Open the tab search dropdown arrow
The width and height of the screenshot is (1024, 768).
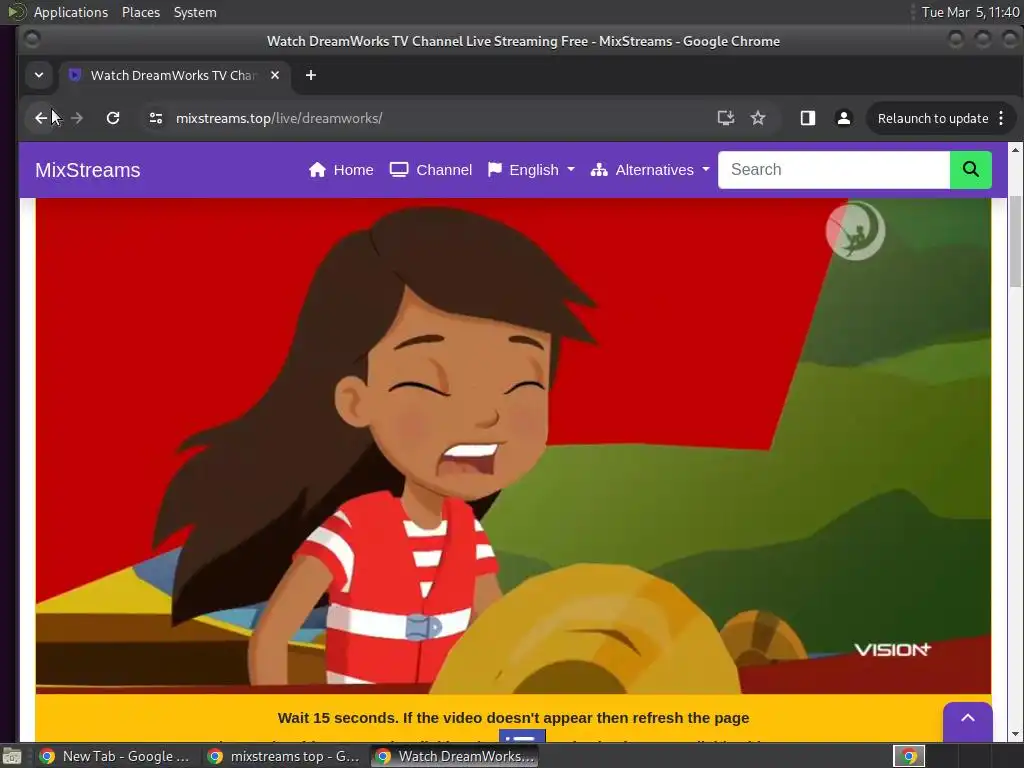(39, 75)
